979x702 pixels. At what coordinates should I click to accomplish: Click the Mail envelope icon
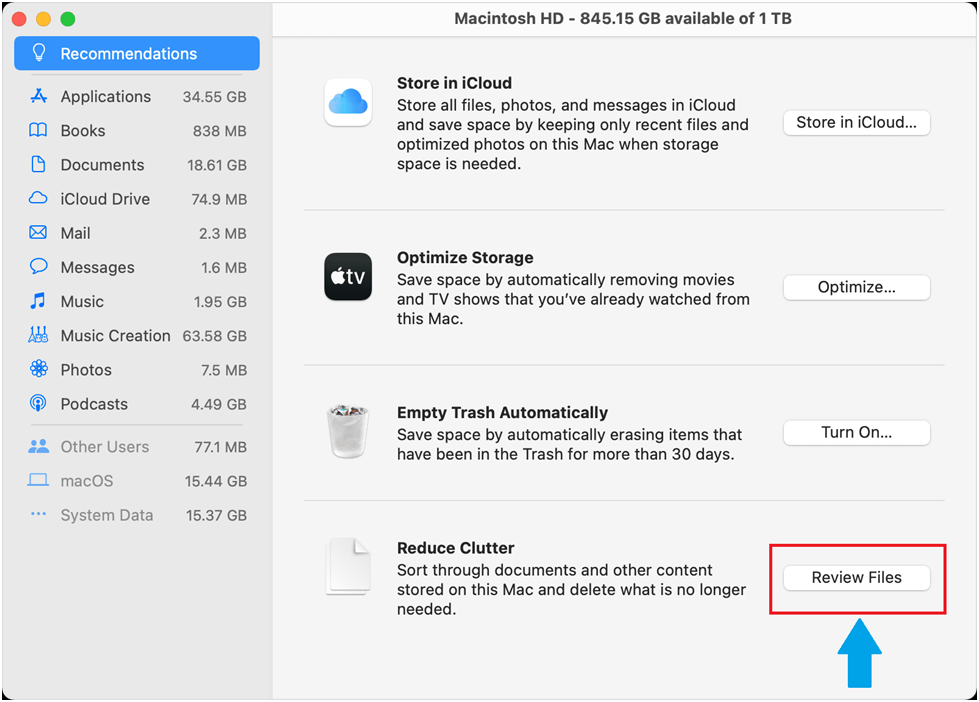(x=38, y=233)
